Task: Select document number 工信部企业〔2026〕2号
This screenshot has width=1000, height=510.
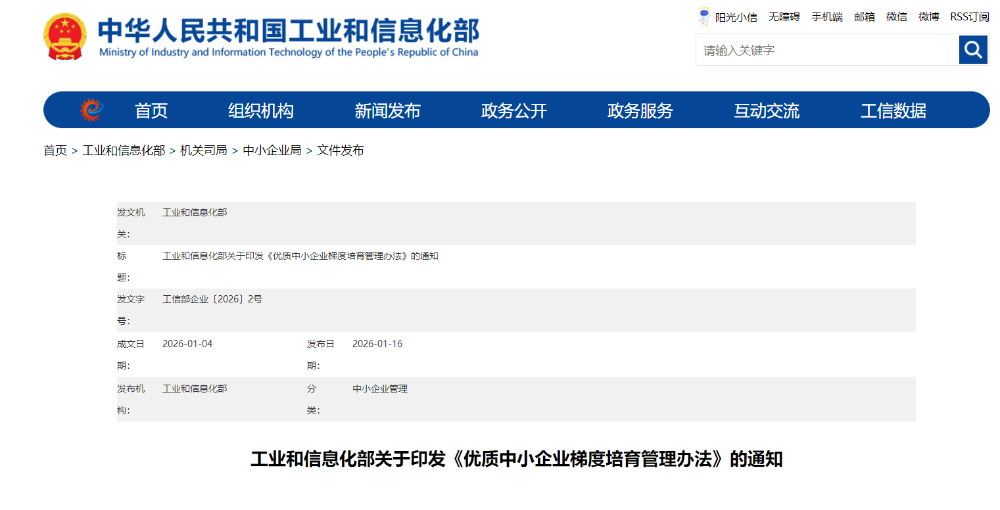Action: (x=212, y=299)
